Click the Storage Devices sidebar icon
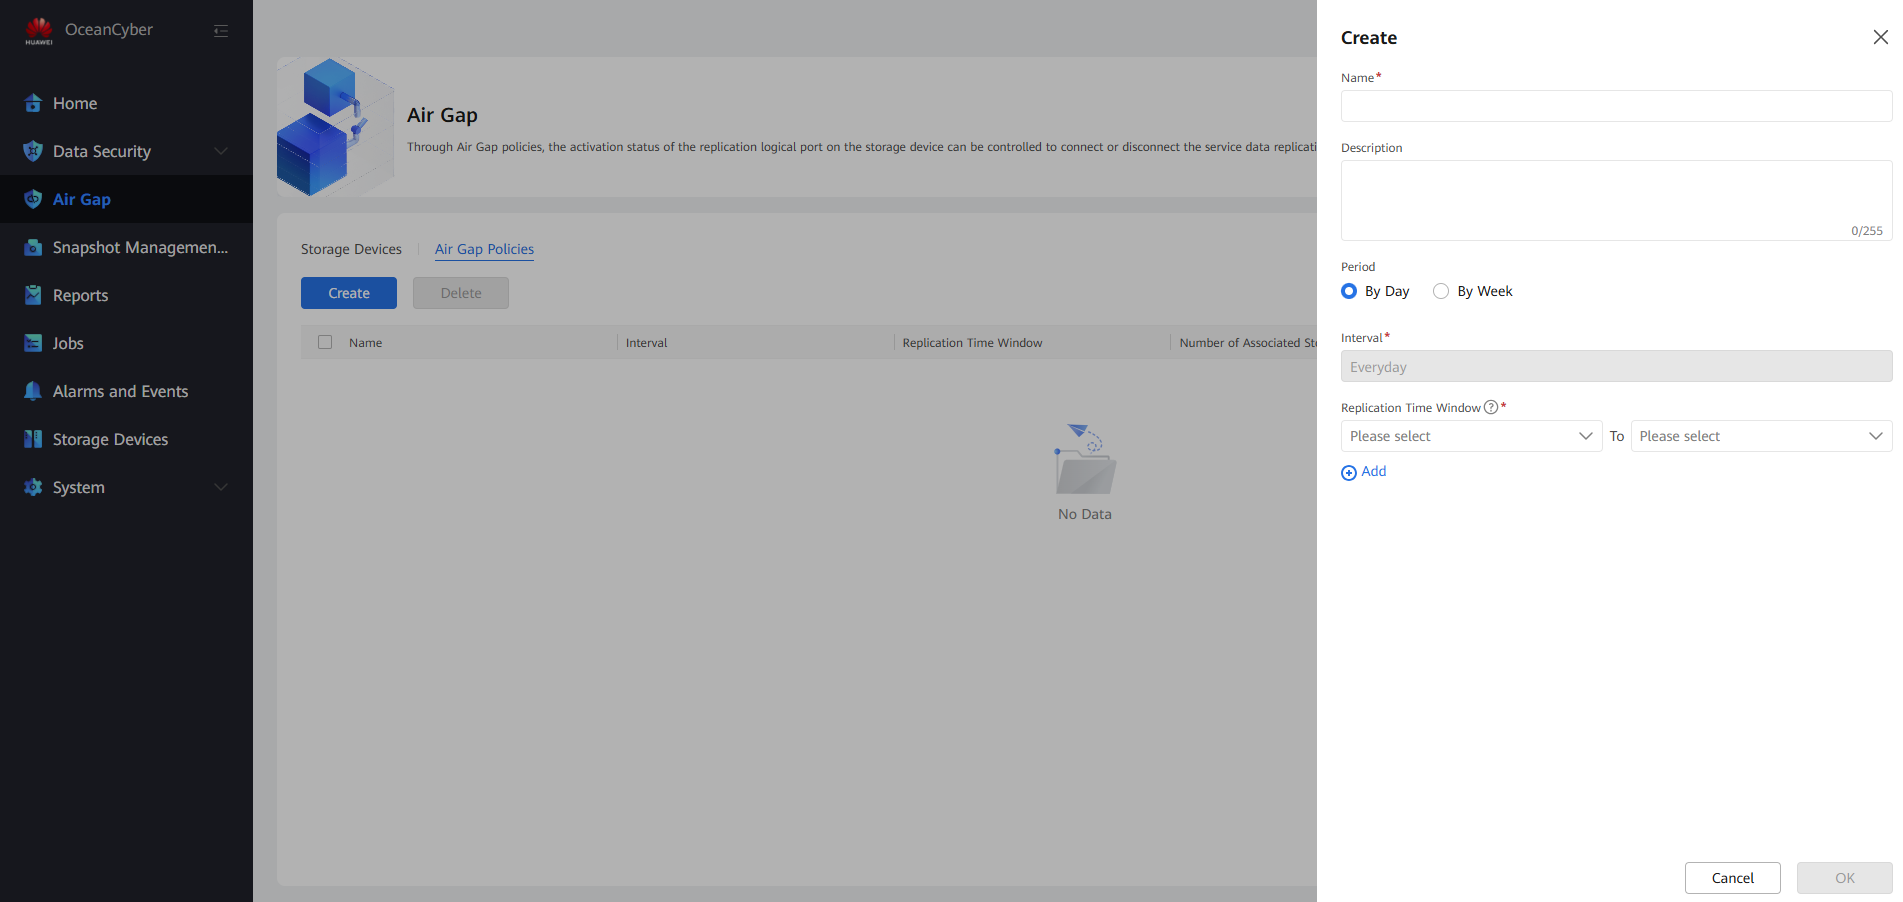This screenshot has width=1903, height=902. click(33, 439)
